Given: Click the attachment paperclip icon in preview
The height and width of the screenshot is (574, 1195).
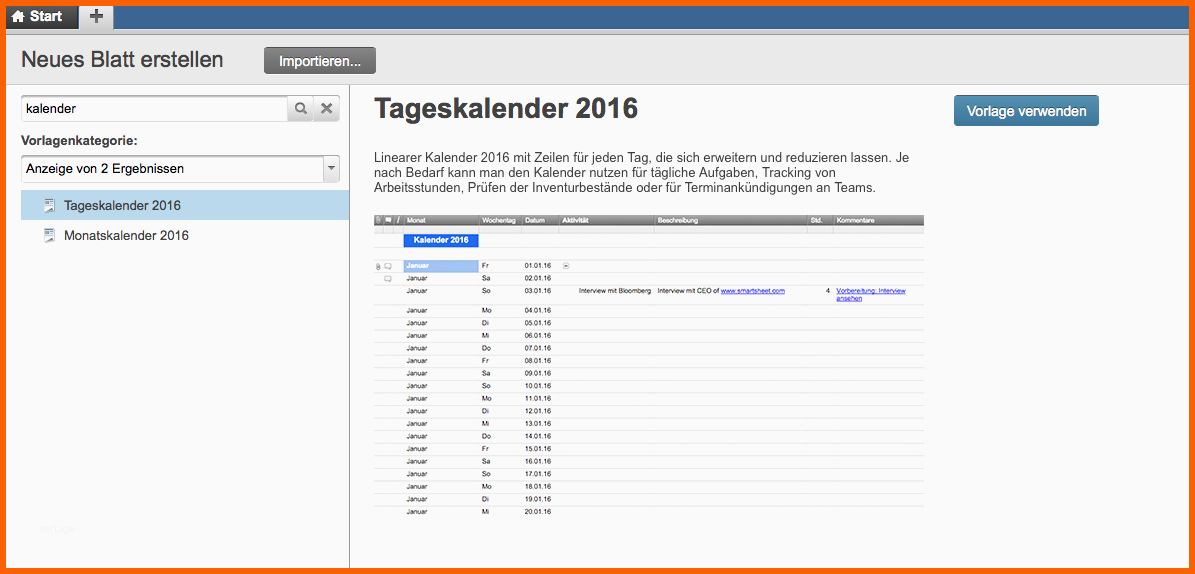Looking at the screenshot, I should [x=378, y=266].
